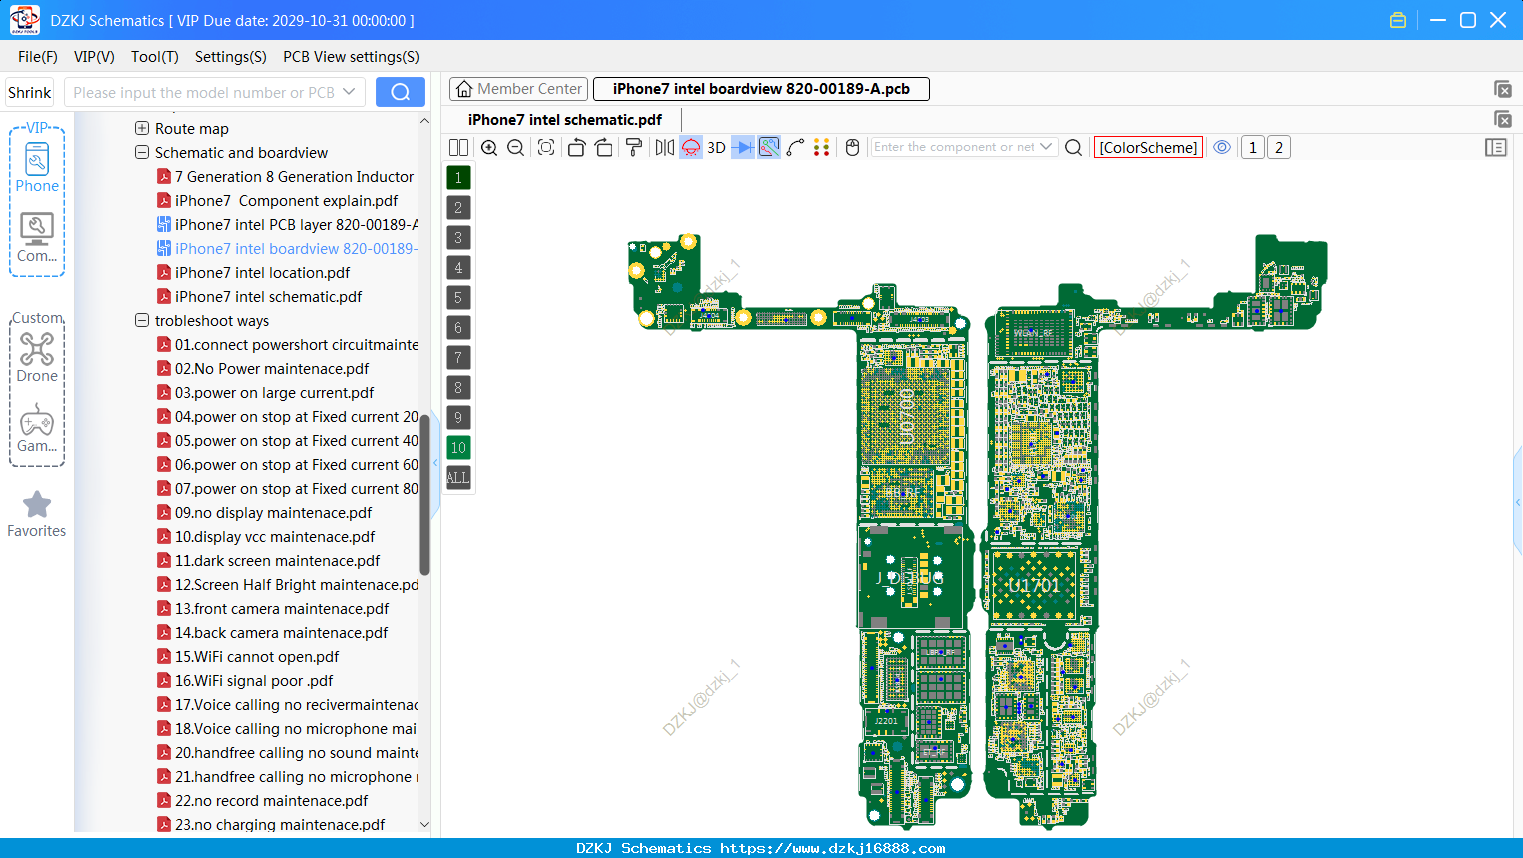Click the blue search button
This screenshot has height=858, width=1523.
(400, 92)
